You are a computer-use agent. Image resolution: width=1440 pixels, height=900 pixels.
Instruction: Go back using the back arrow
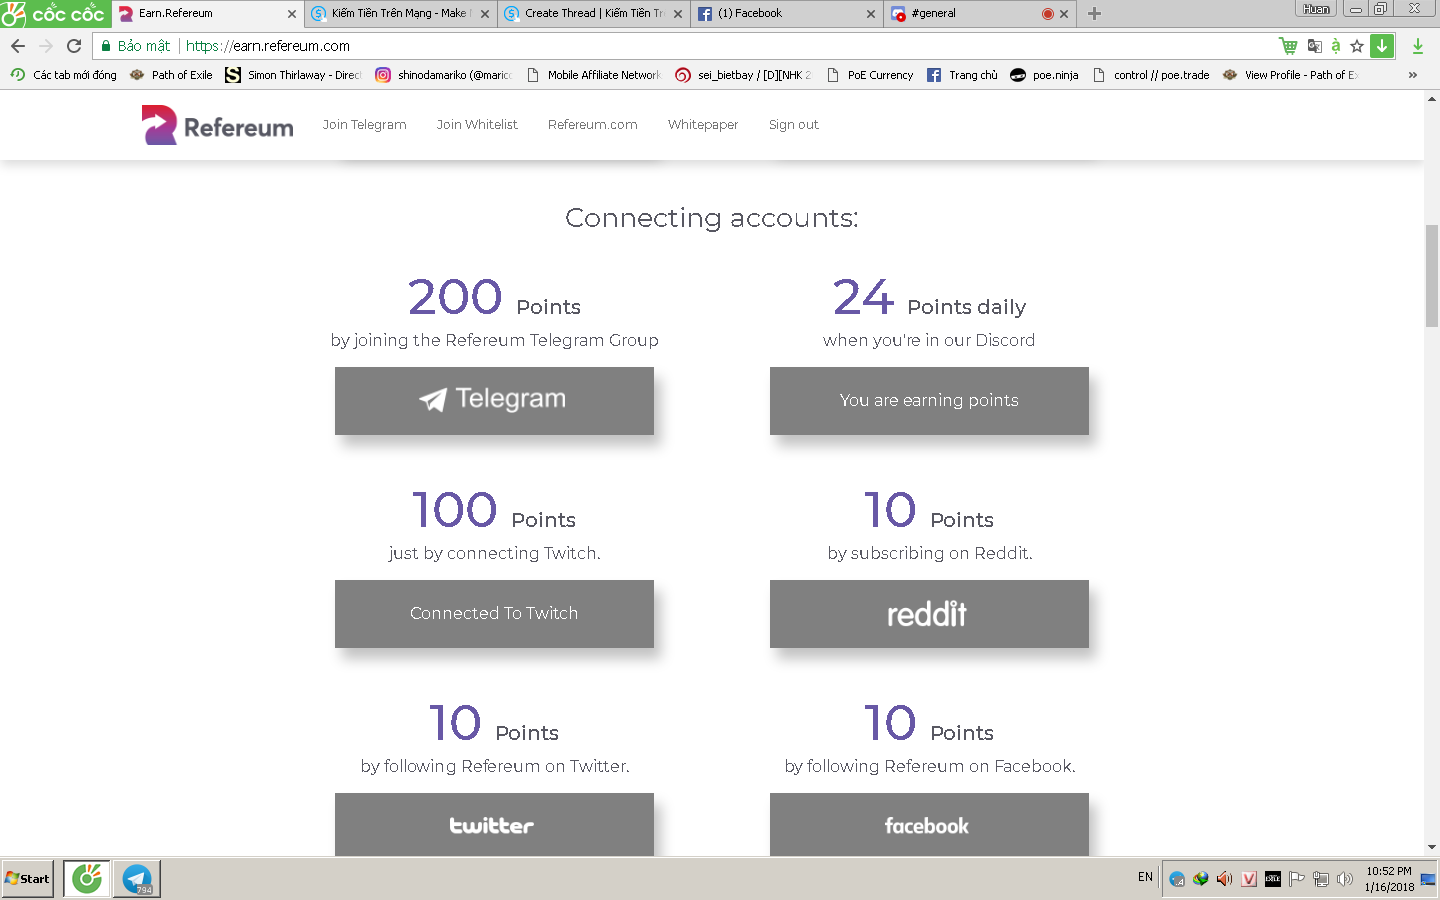(x=18, y=46)
